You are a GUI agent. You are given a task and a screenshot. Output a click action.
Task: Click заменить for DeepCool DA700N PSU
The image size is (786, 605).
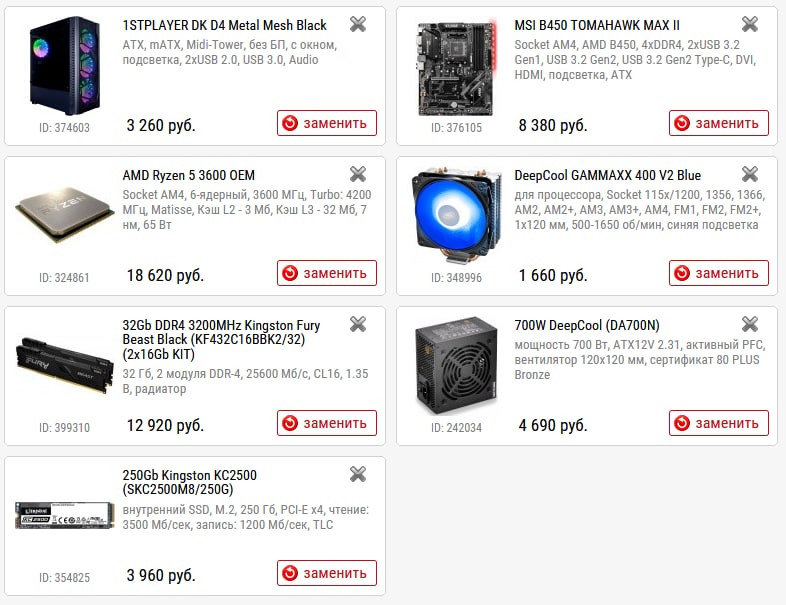click(719, 423)
